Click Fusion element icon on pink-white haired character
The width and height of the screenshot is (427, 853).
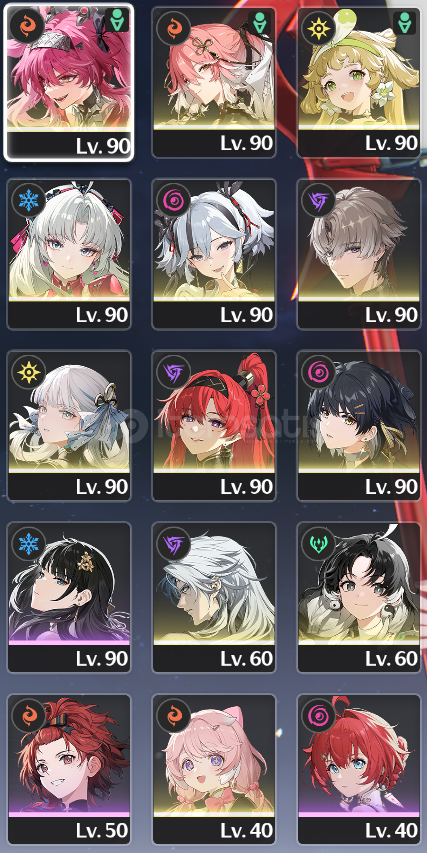tap(173, 28)
